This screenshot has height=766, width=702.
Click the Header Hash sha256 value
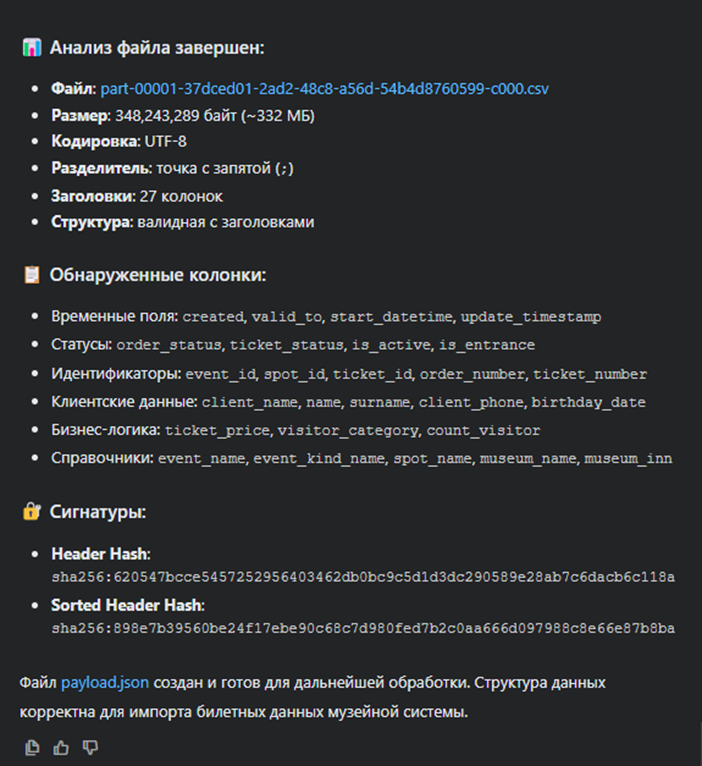coord(363,577)
